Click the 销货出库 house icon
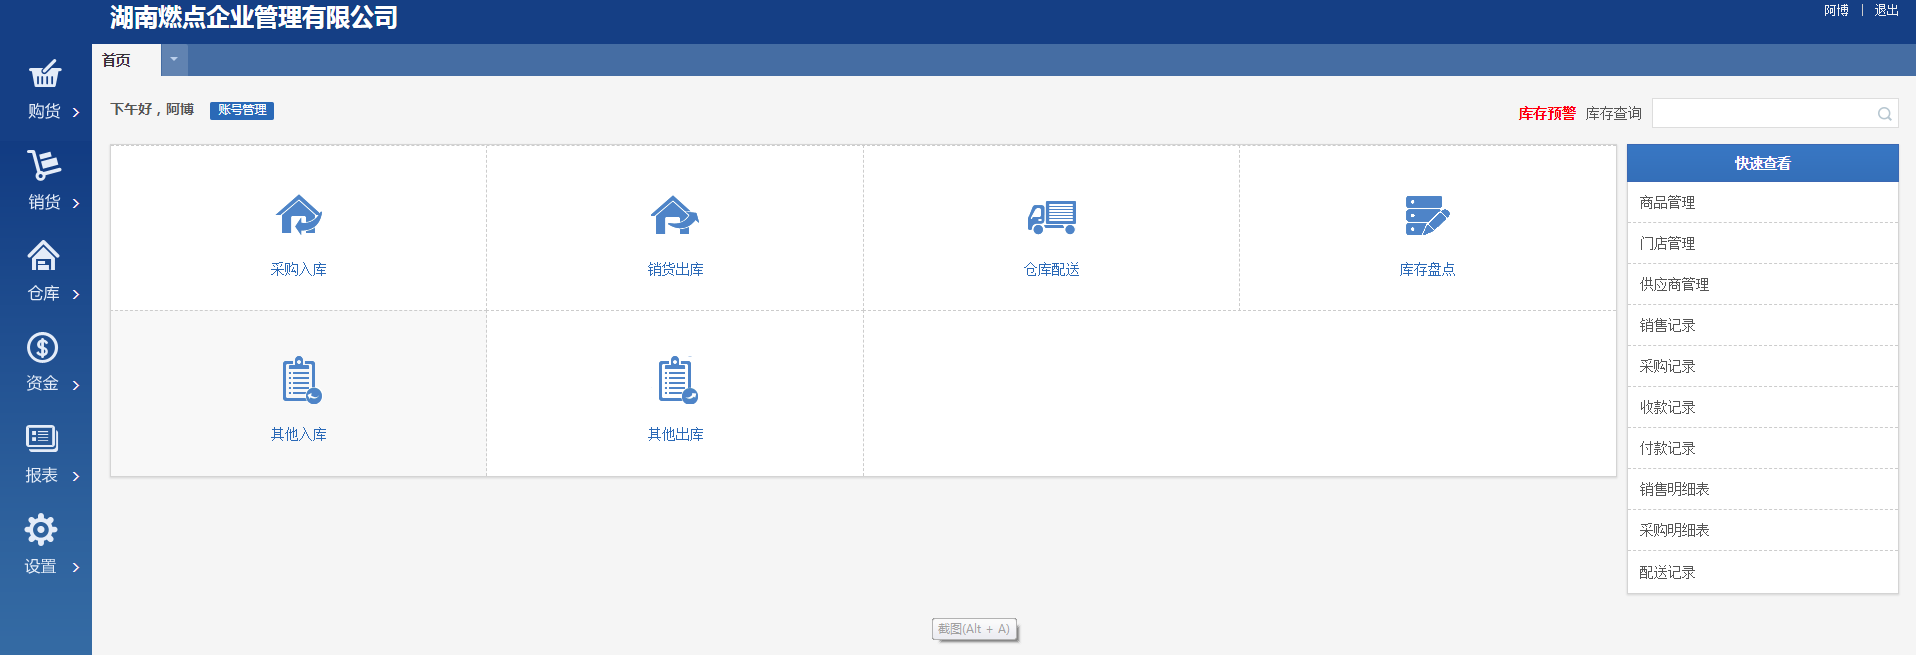This screenshot has height=655, width=1916. (x=675, y=215)
